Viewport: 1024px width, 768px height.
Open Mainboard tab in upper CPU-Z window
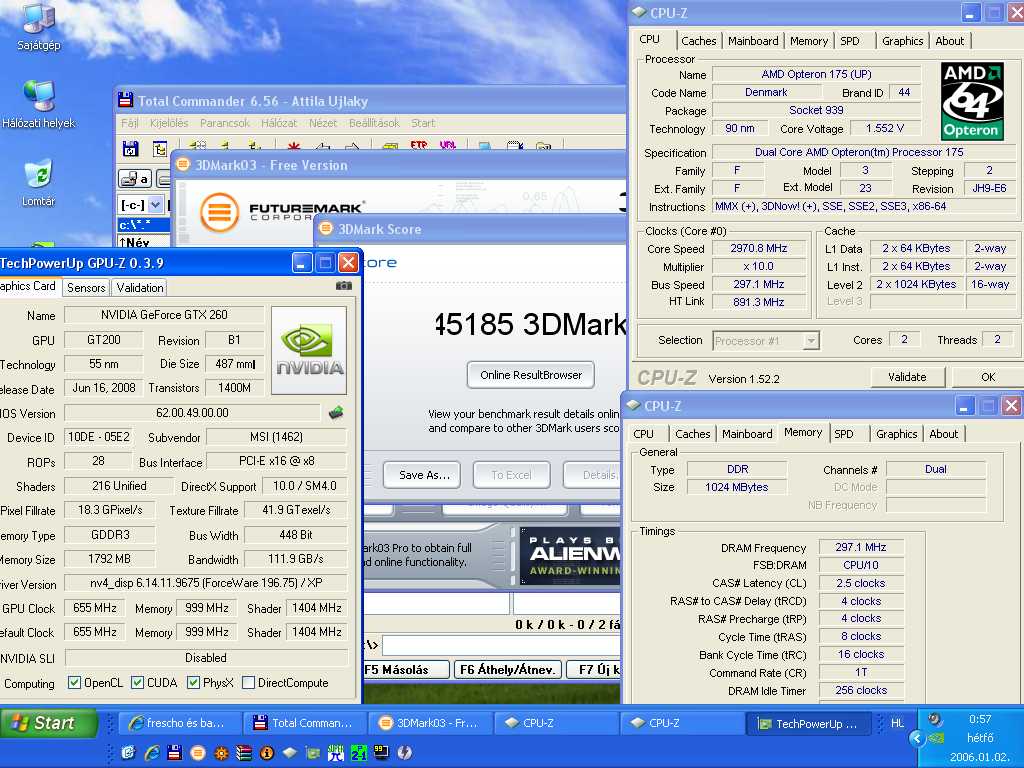point(753,41)
